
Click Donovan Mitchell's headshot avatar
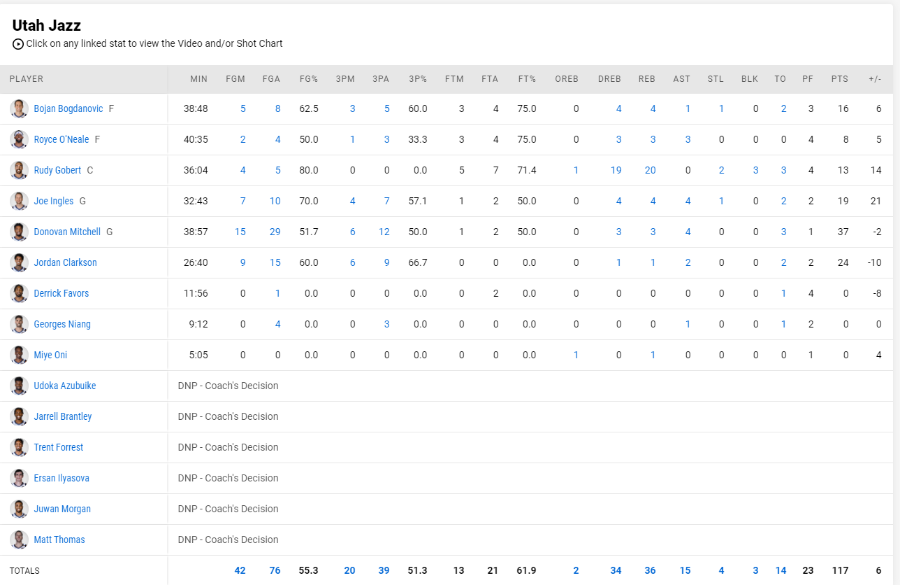coord(19,232)
